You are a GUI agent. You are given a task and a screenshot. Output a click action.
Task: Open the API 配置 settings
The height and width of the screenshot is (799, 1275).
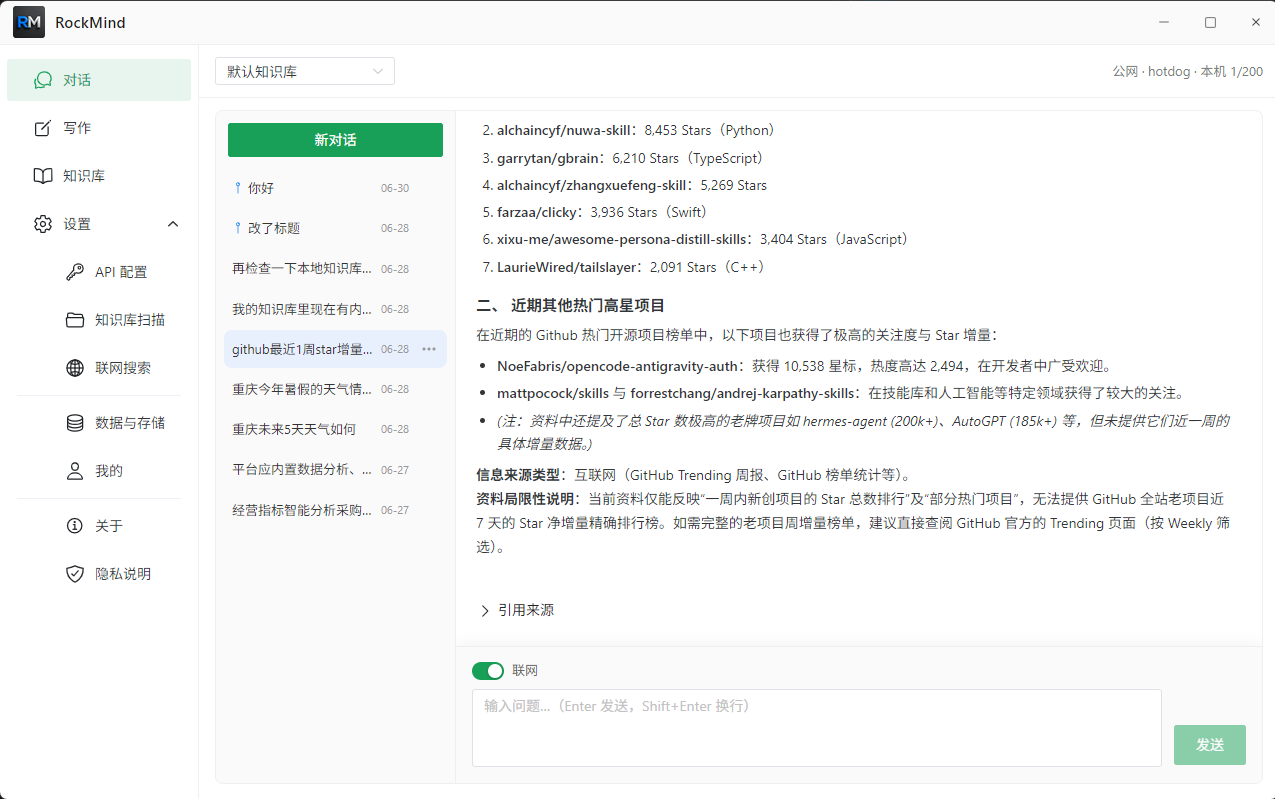click(x=99, y=272)
